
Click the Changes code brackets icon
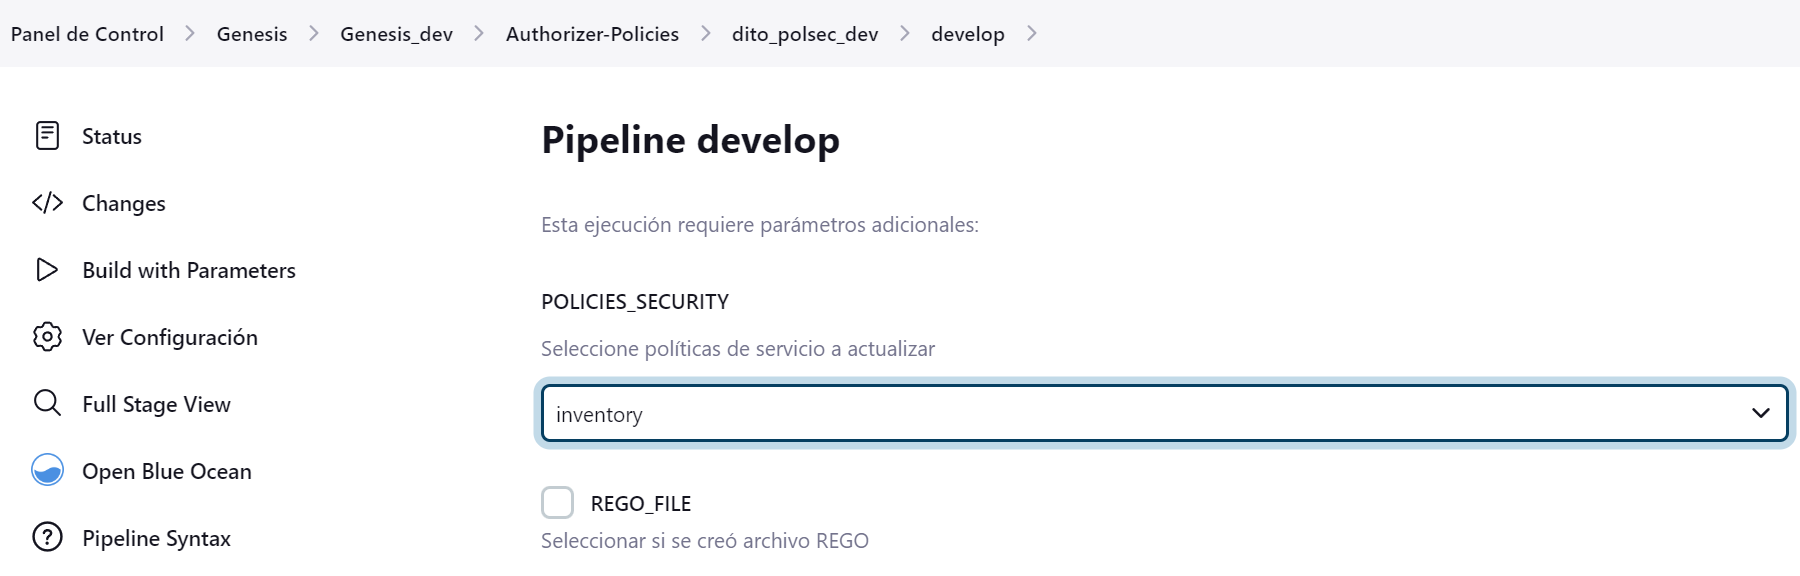47,203
